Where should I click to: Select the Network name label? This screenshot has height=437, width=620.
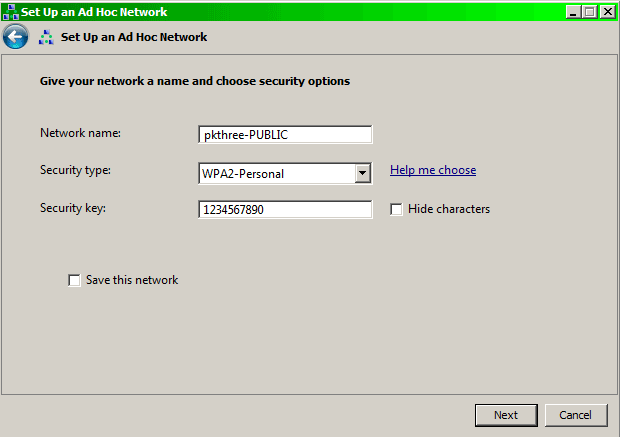coord(80,133)
